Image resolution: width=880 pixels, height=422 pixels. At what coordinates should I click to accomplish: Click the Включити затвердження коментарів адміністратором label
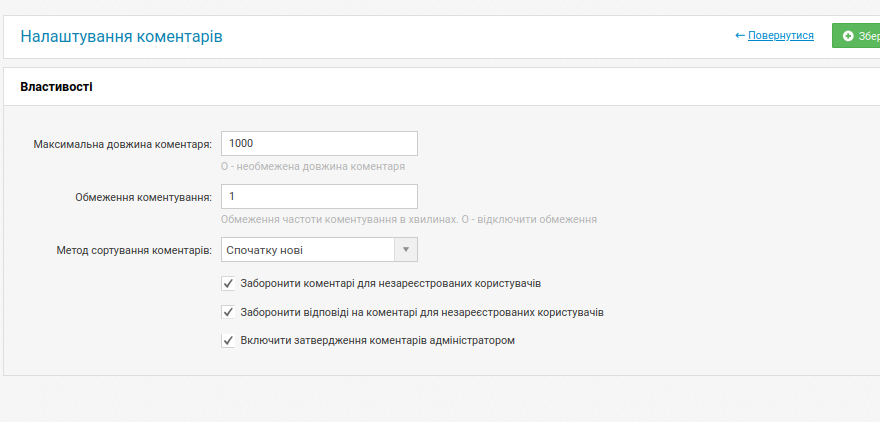[x=377, y=341]
